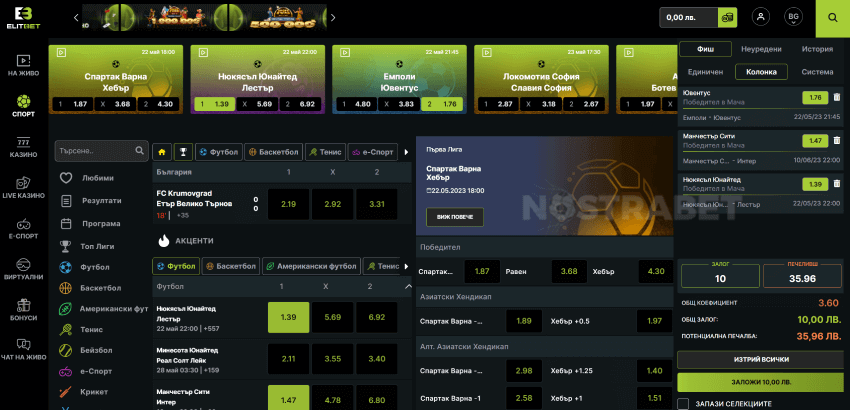Click the ВИЖ ПОВЕЧЕ button
Image resolution: width=850 pixels, height=410 pixels.
click(454, 217)
